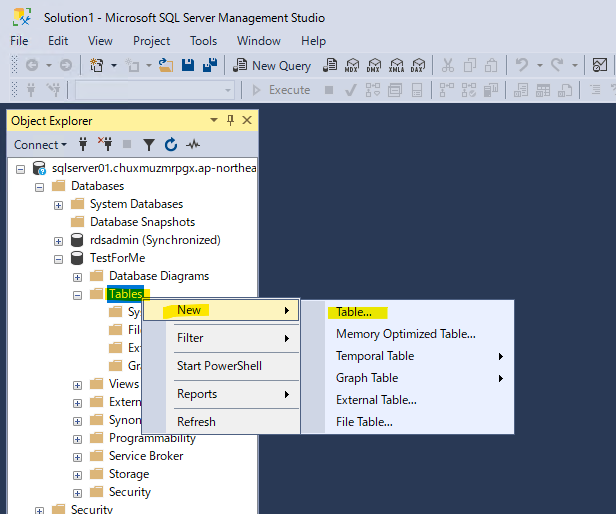Expand the Storage node

tap(77, 475)
